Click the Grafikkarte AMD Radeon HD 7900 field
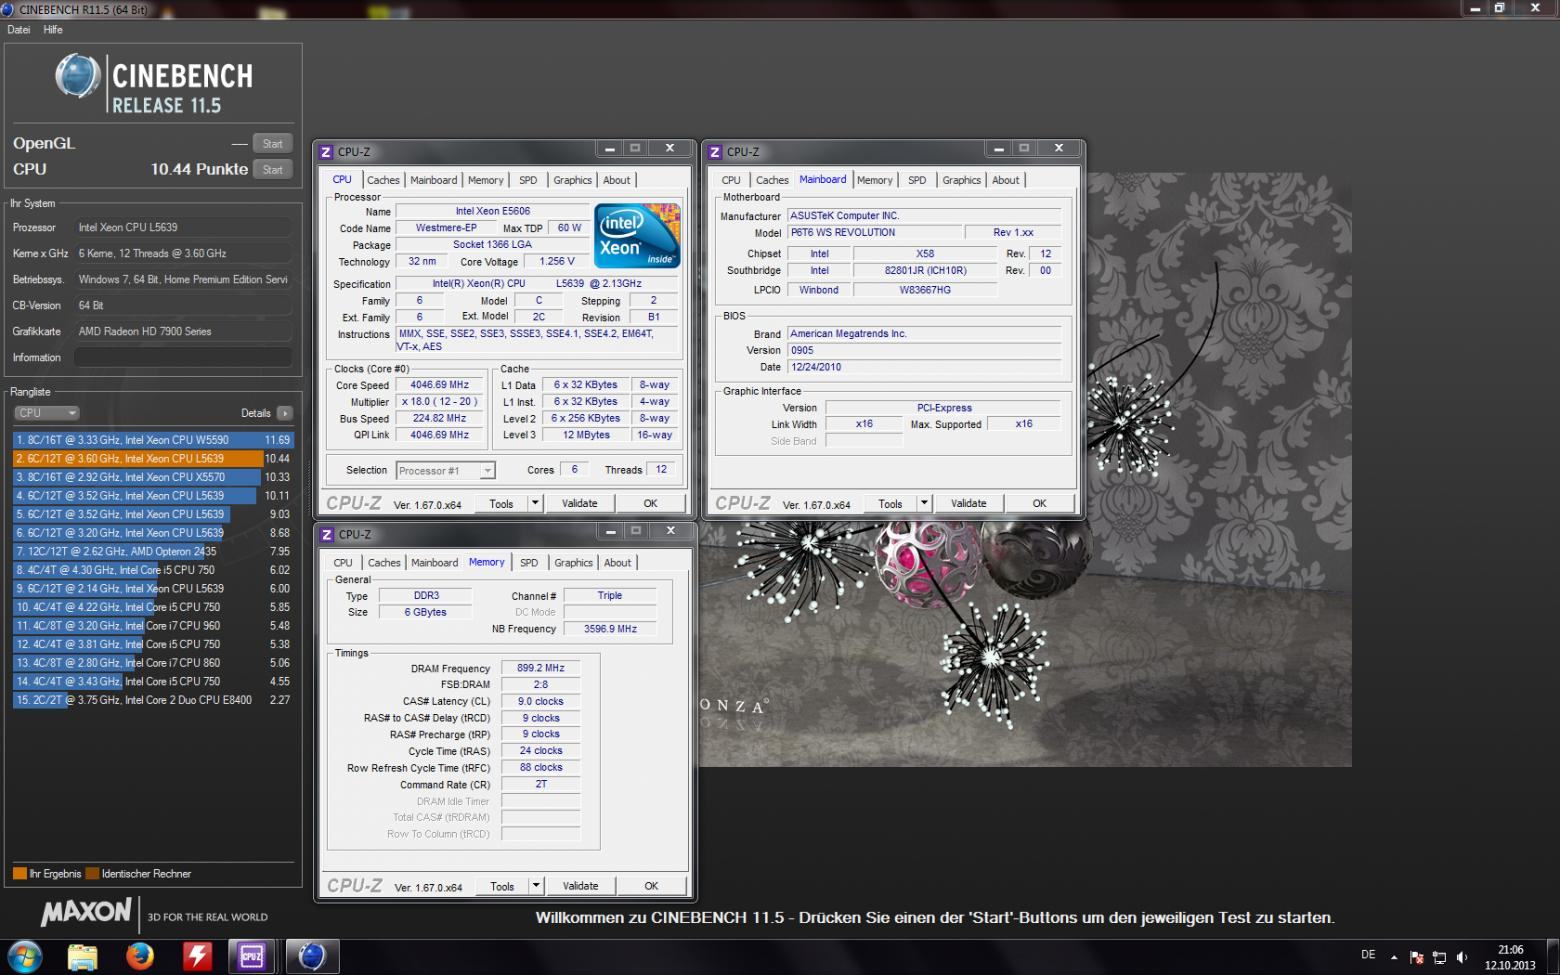The image size is (1560, 975). point(183,331)
